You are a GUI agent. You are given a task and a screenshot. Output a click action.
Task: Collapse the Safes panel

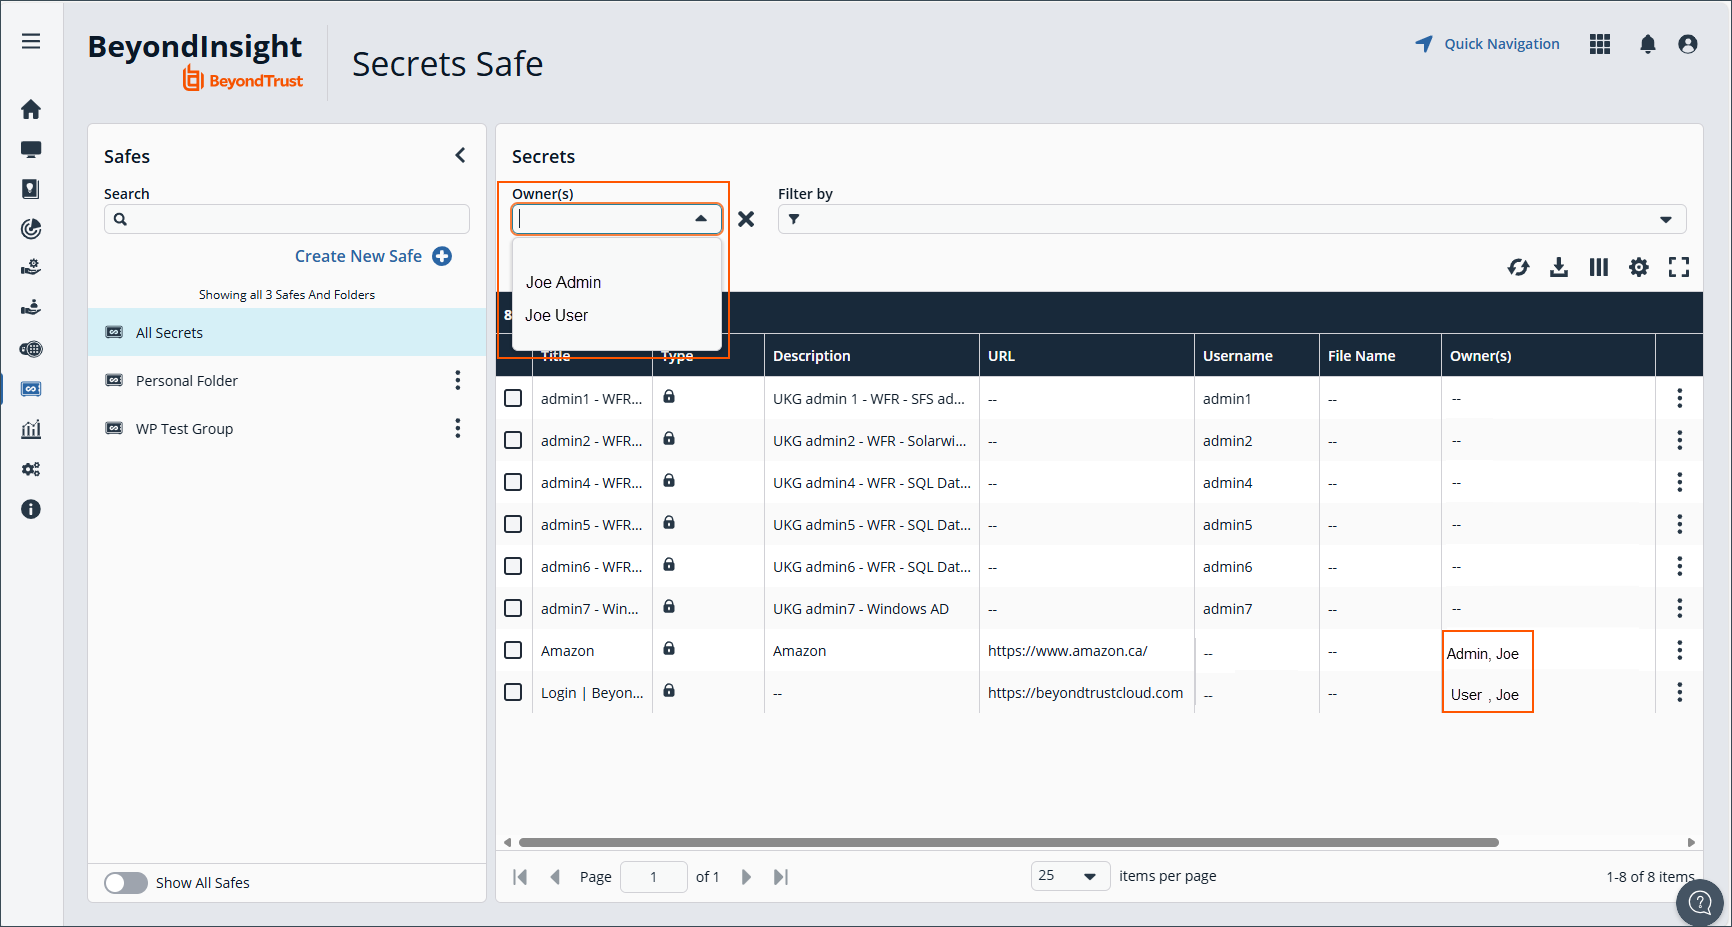pyautogui.click(x=460, y=155)
